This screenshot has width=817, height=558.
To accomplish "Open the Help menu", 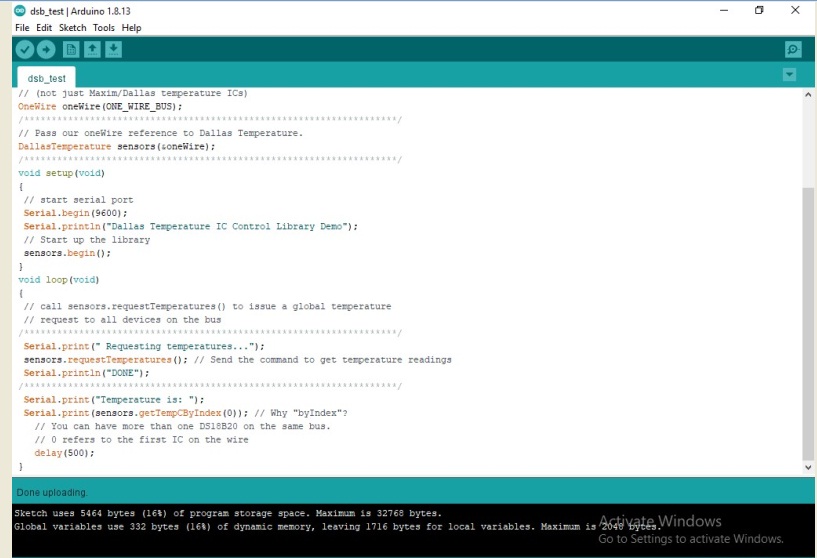I will tap(131, 28).
